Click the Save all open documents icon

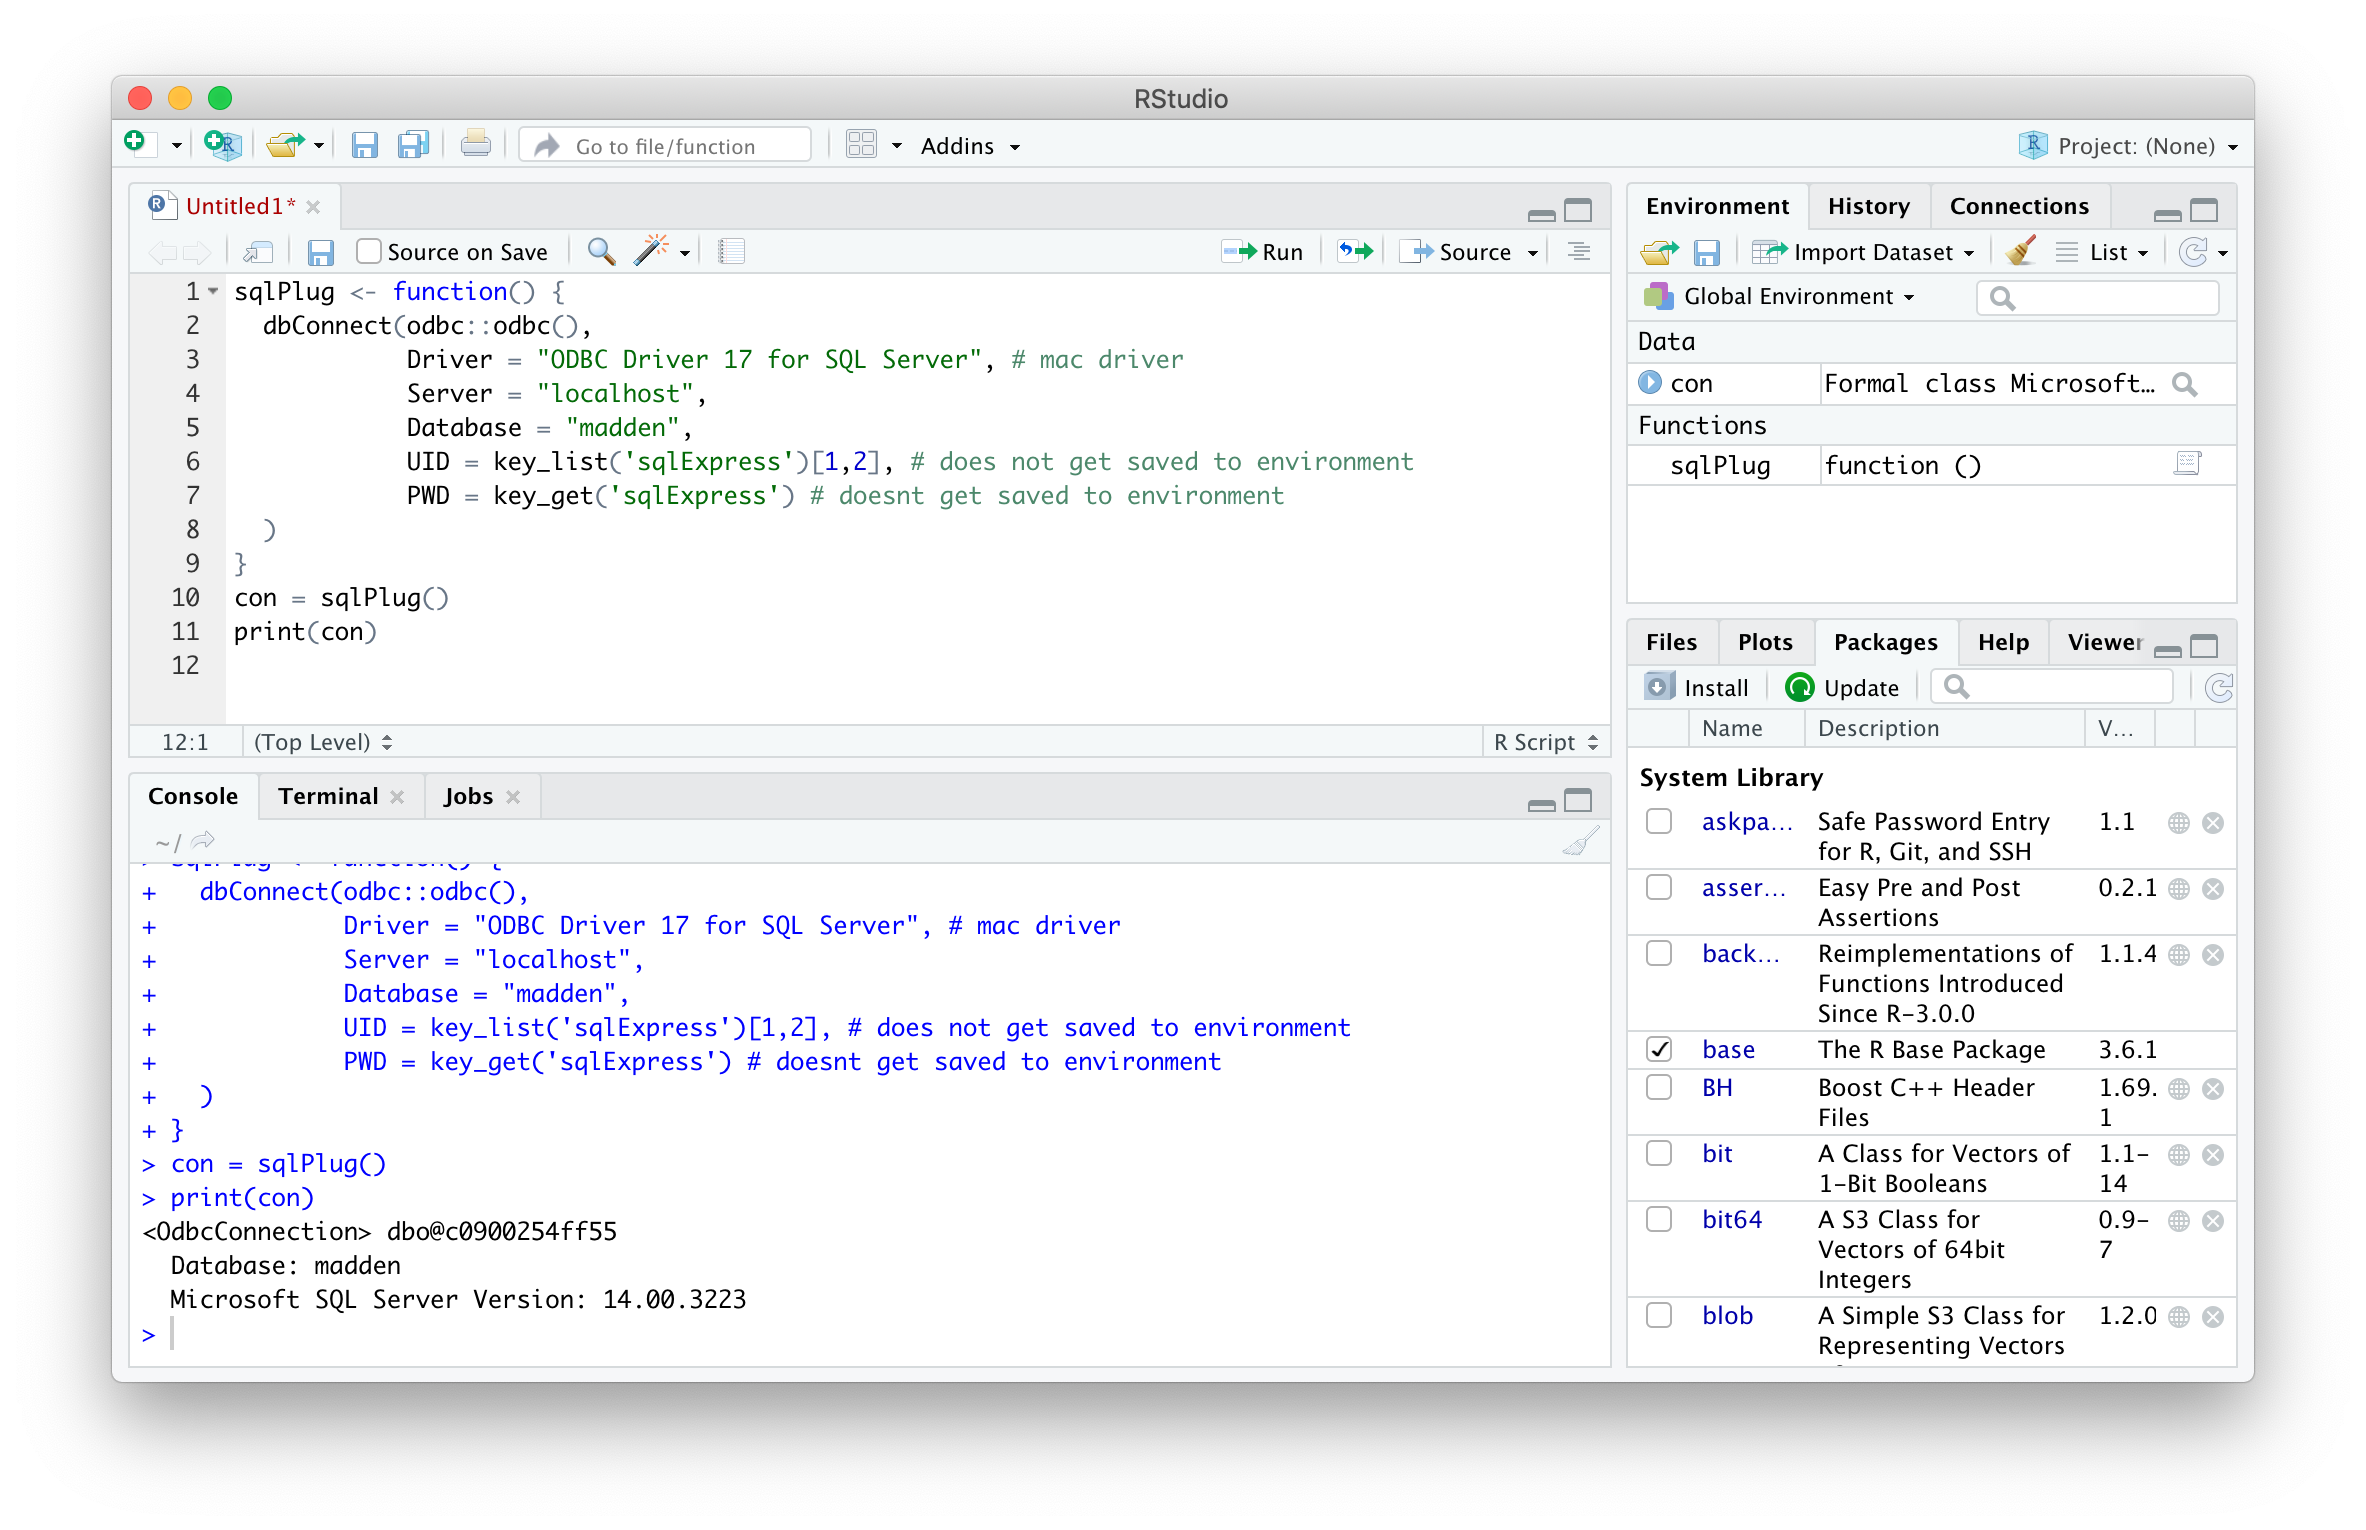[413, 146]
